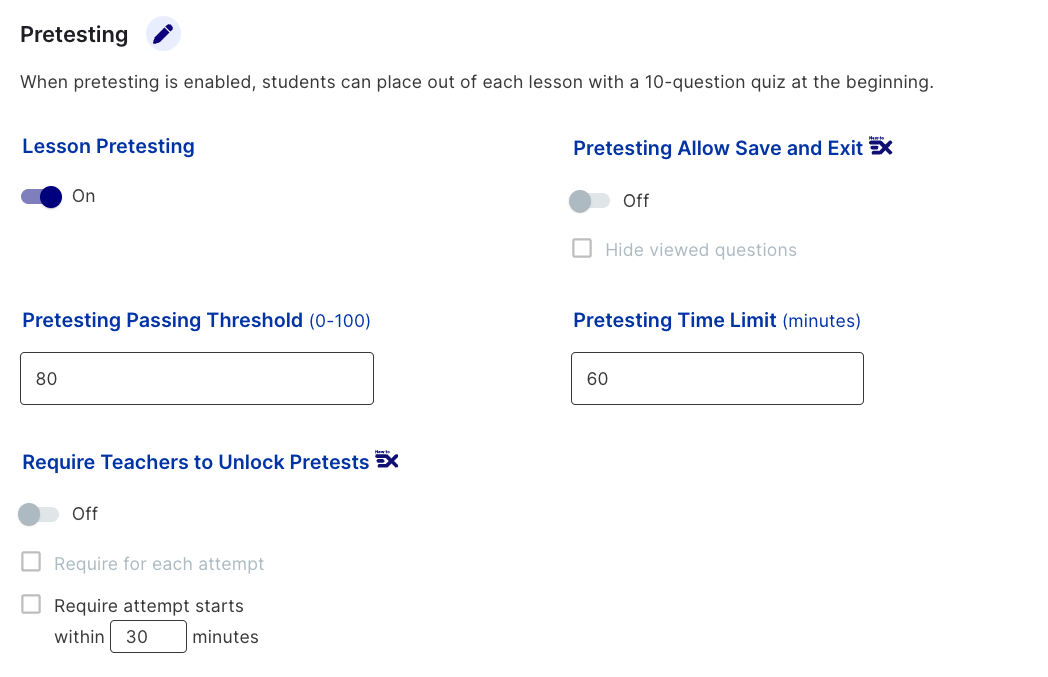Viewport: 1048px width, 677px height.
Task: Click the pencil edit icon beside Pretesting
Action: [x=163, y=33]
